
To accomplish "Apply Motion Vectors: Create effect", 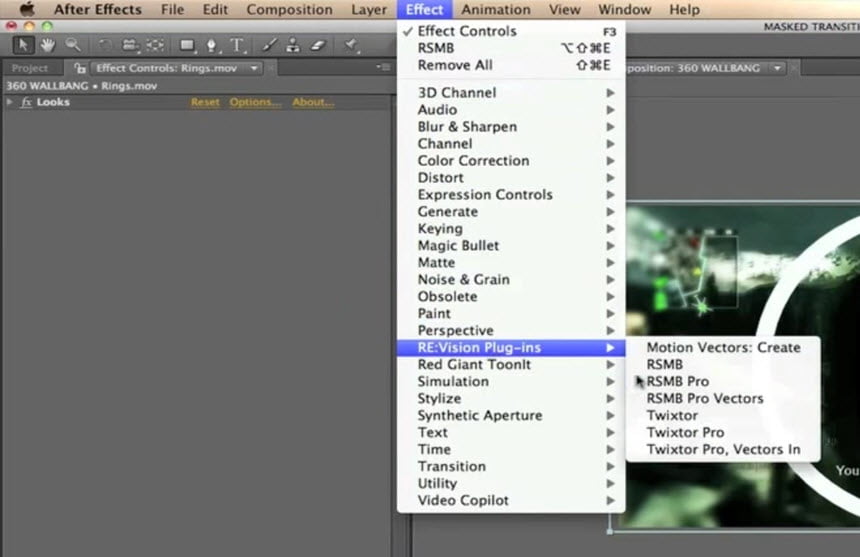I will pos(723,348).
